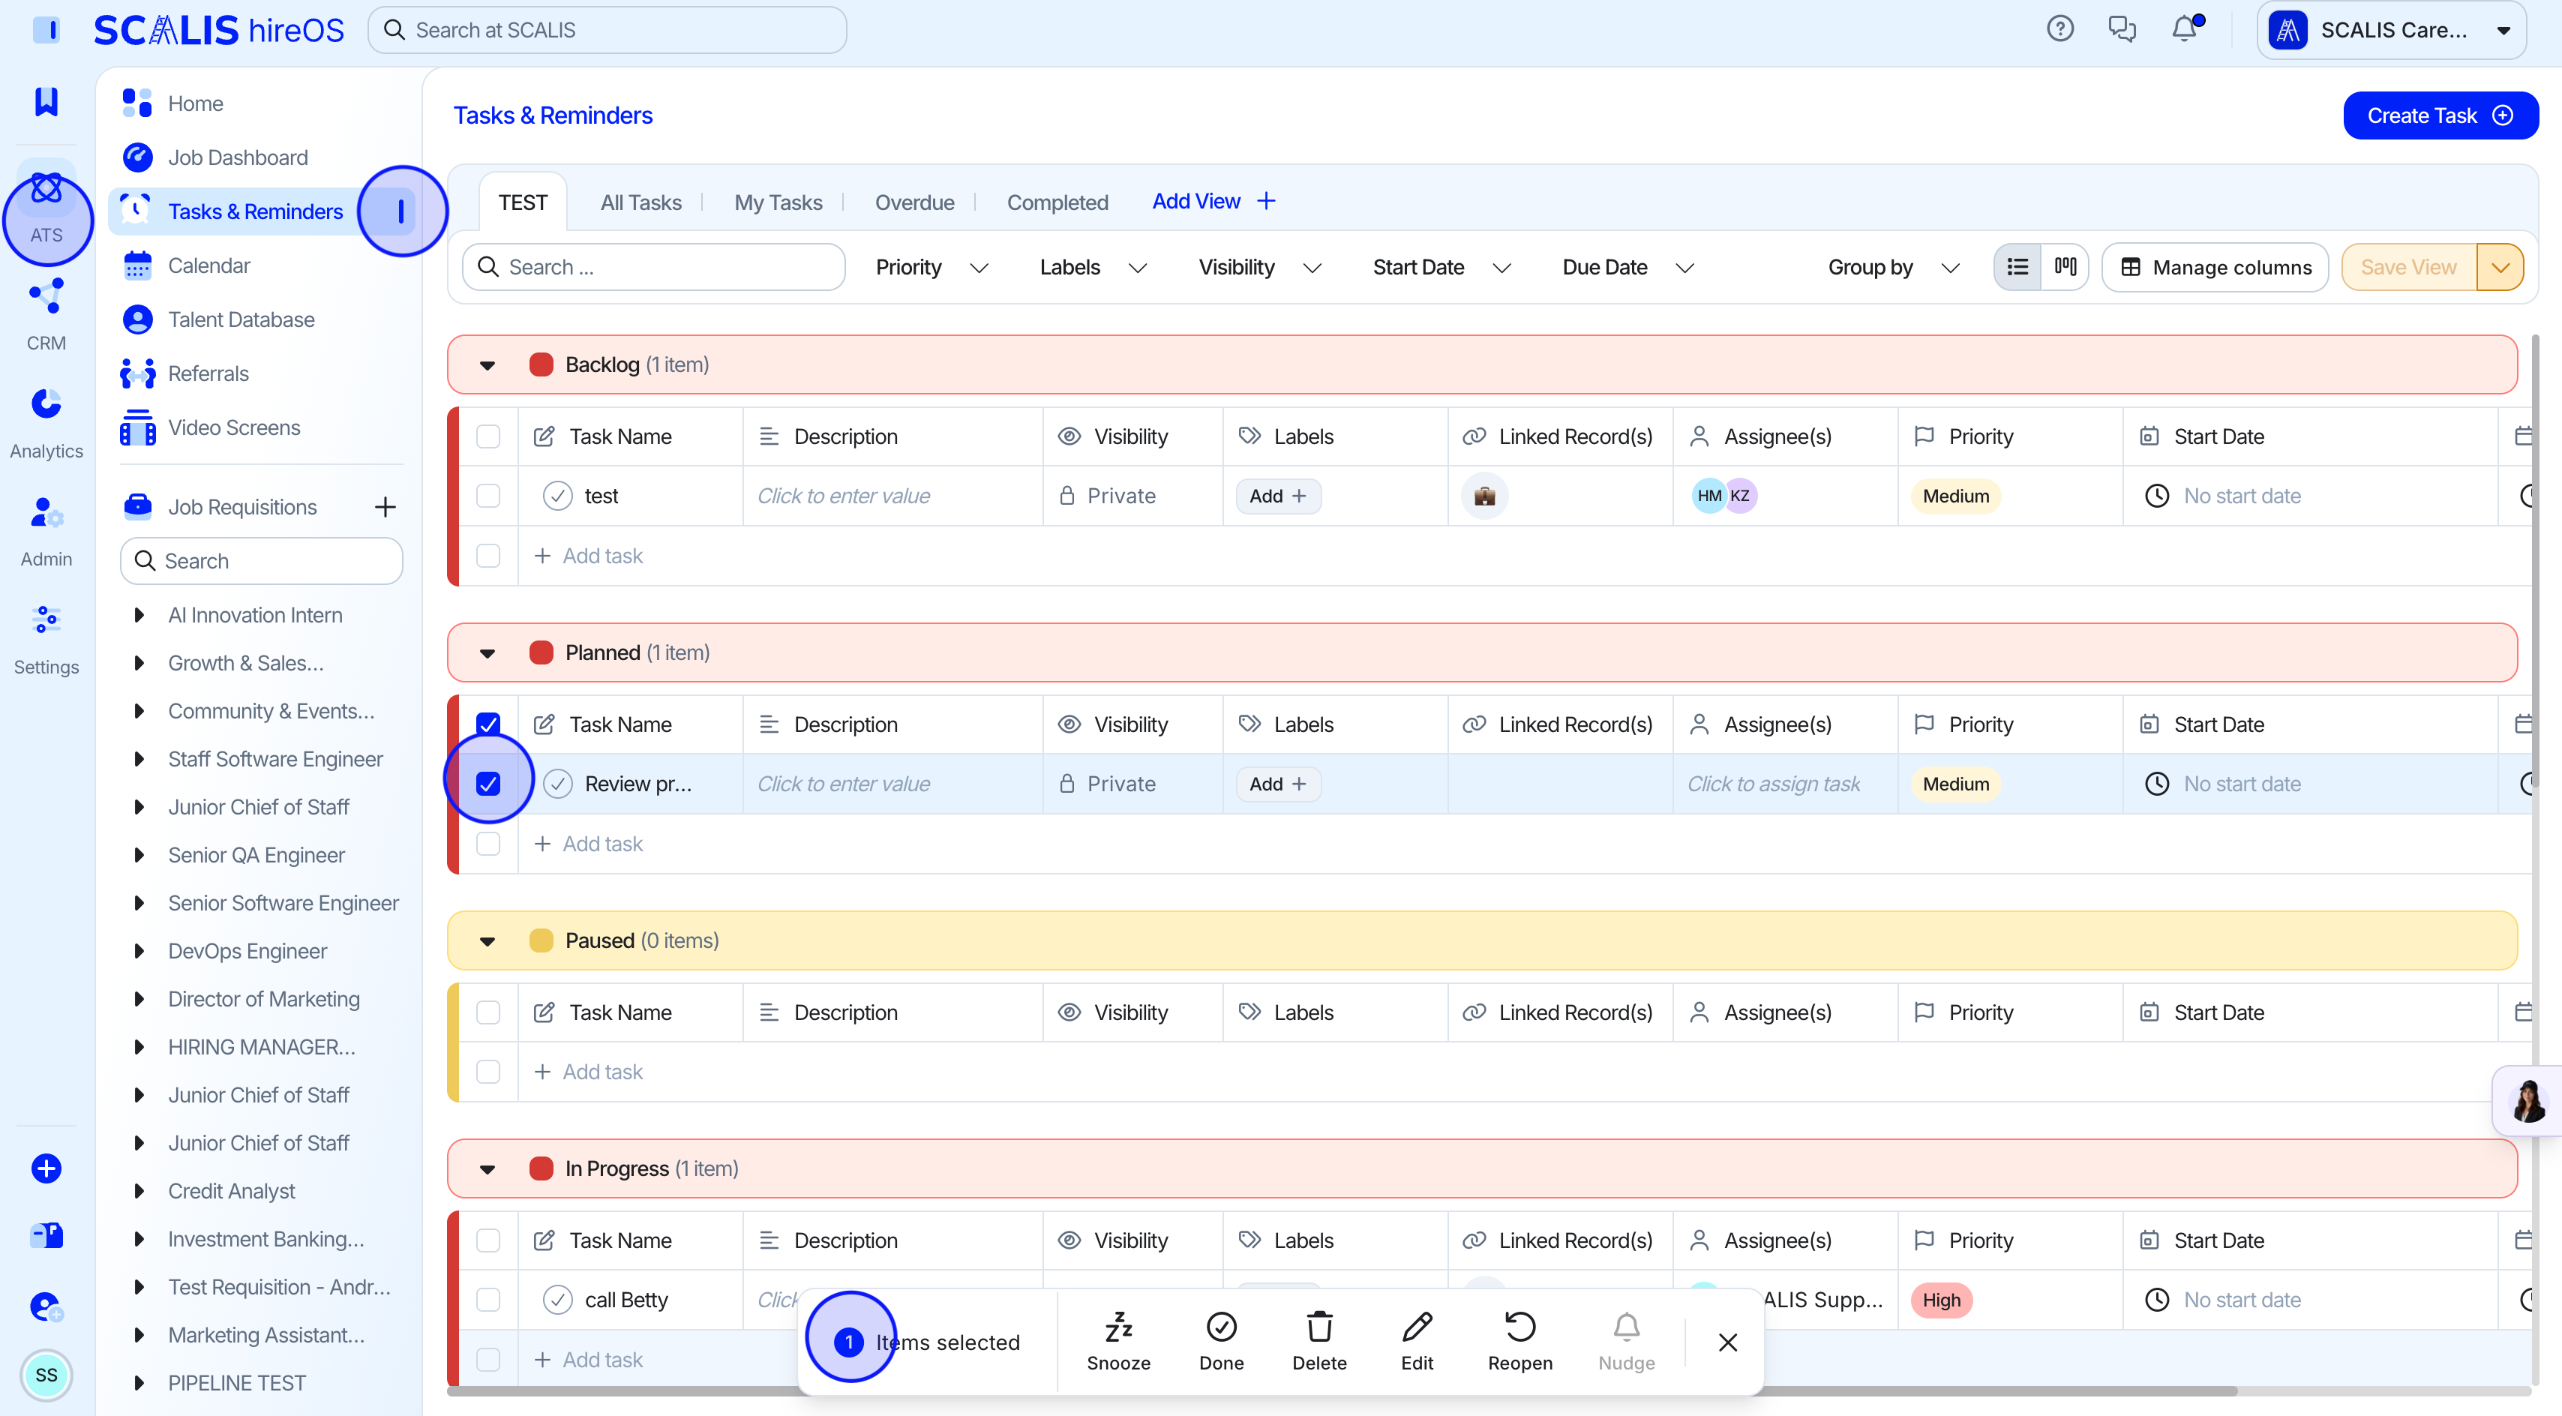
Task: Open the chat messages icon
Action: [x=2121, y=29]
